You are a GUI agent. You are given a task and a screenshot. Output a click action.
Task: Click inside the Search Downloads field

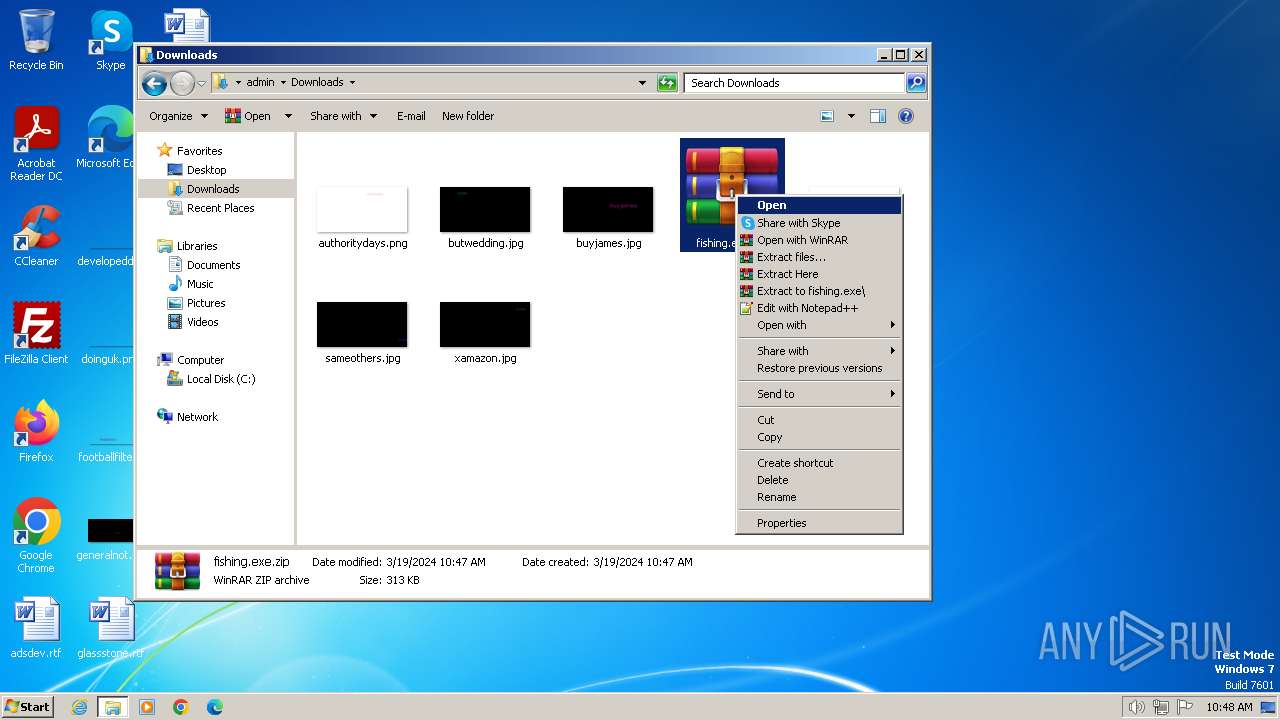coord(795,83)
